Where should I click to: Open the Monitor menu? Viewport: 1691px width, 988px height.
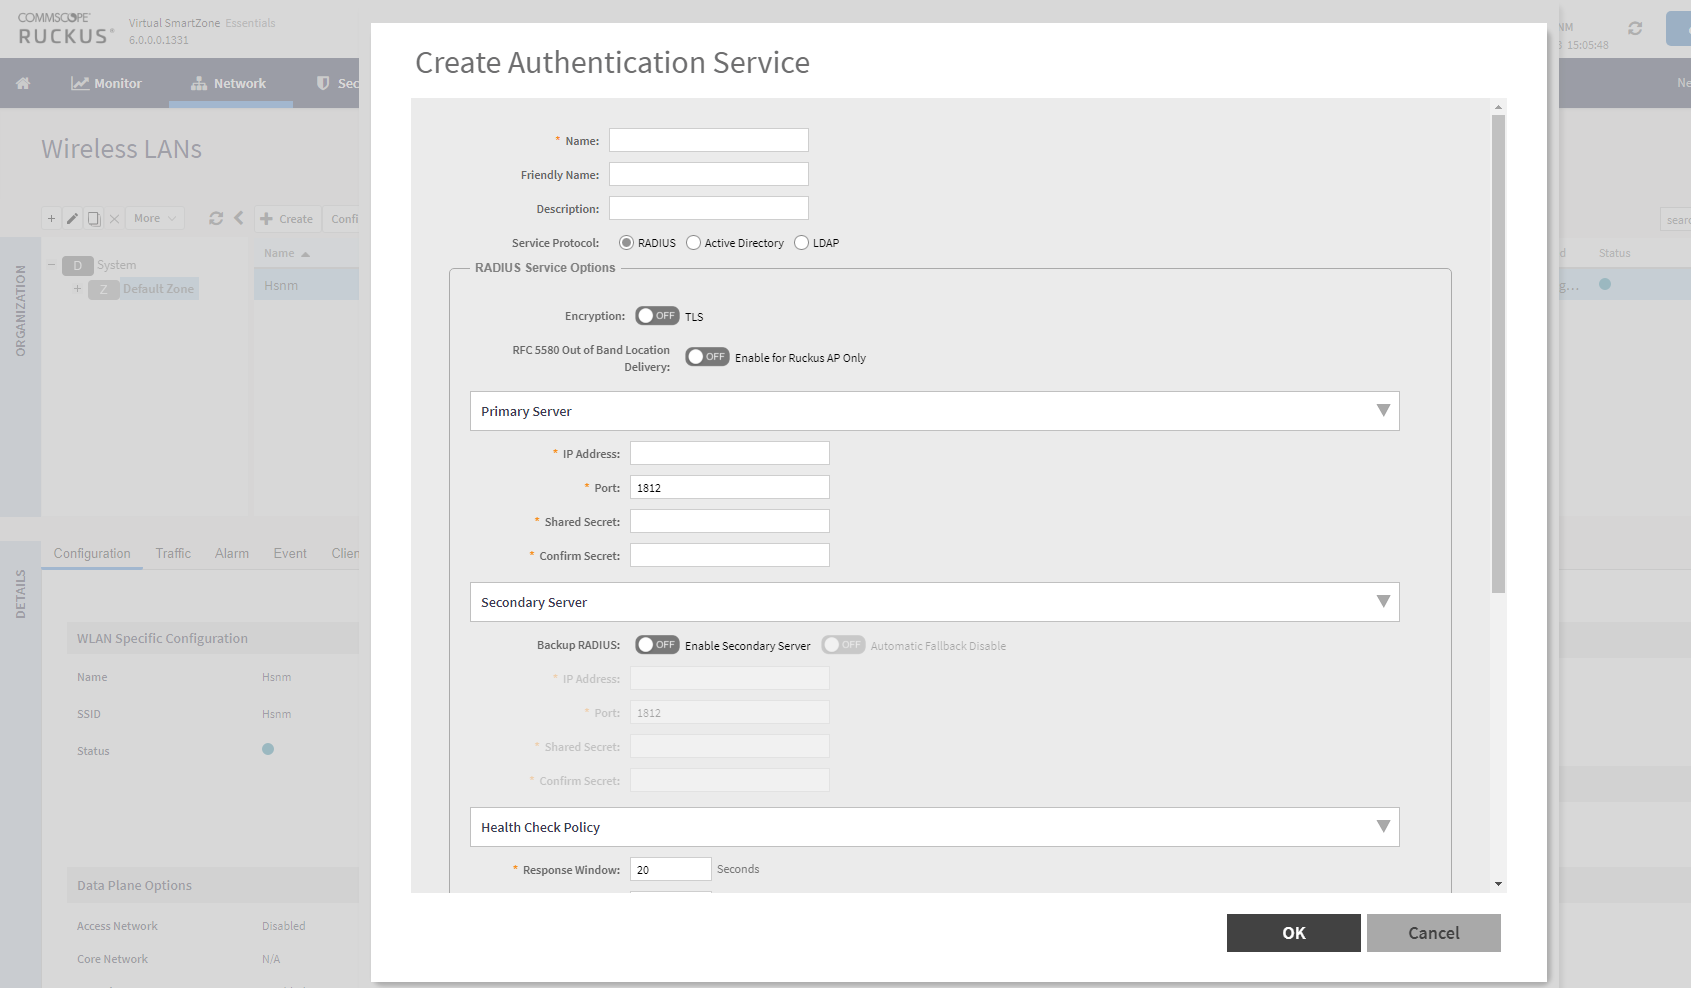(x=106, y=84)
